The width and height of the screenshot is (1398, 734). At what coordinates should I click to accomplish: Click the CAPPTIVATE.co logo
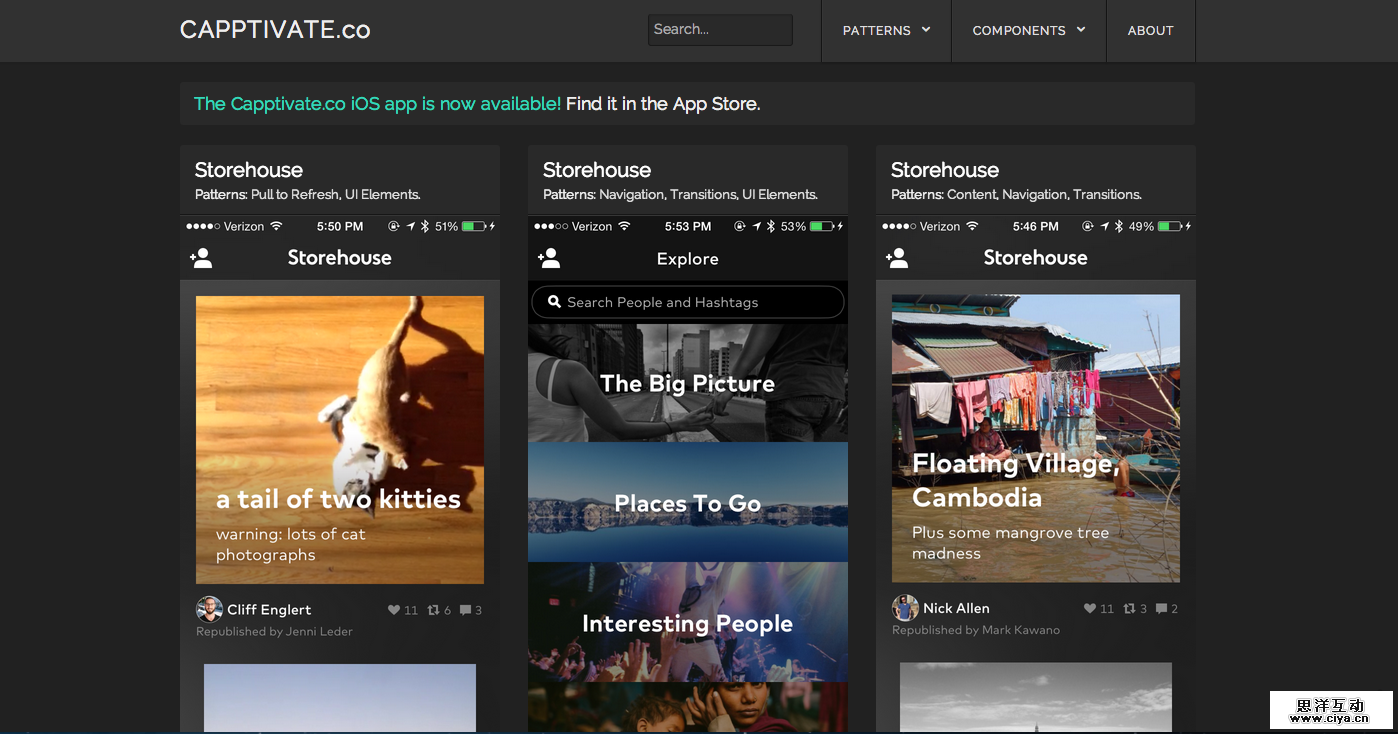tap(275, 30)
